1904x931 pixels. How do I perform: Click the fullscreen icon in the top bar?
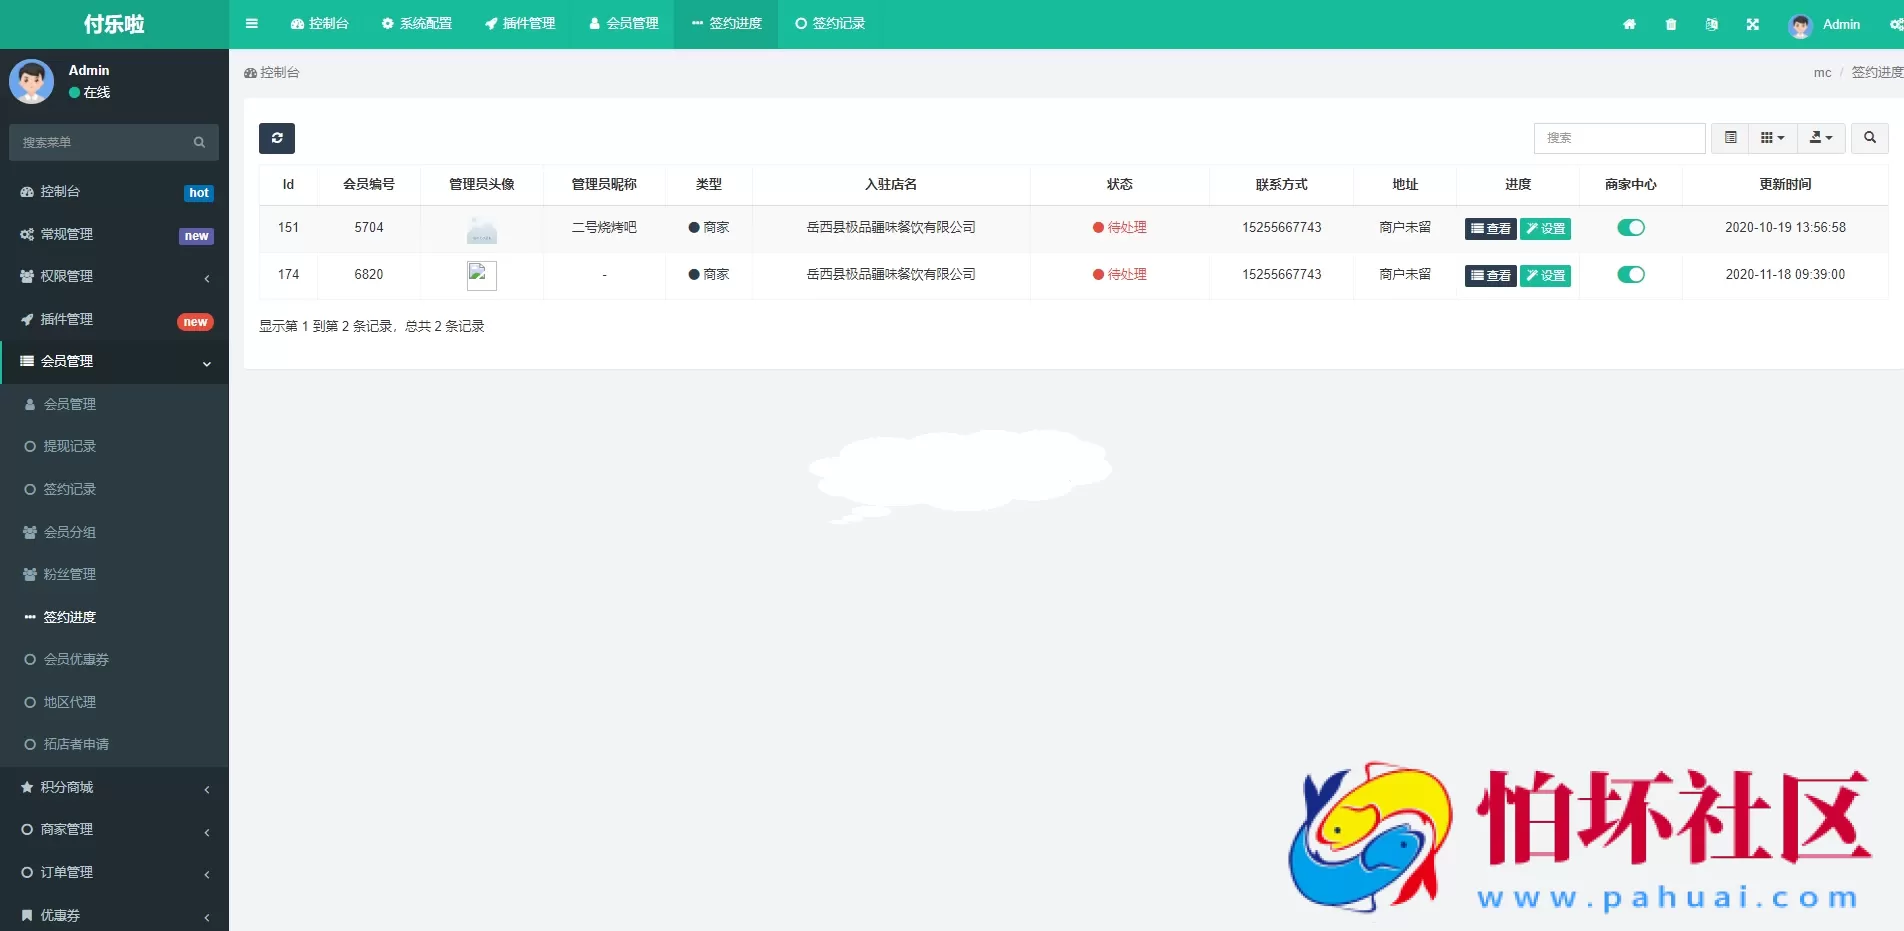tap(1753, 24)
